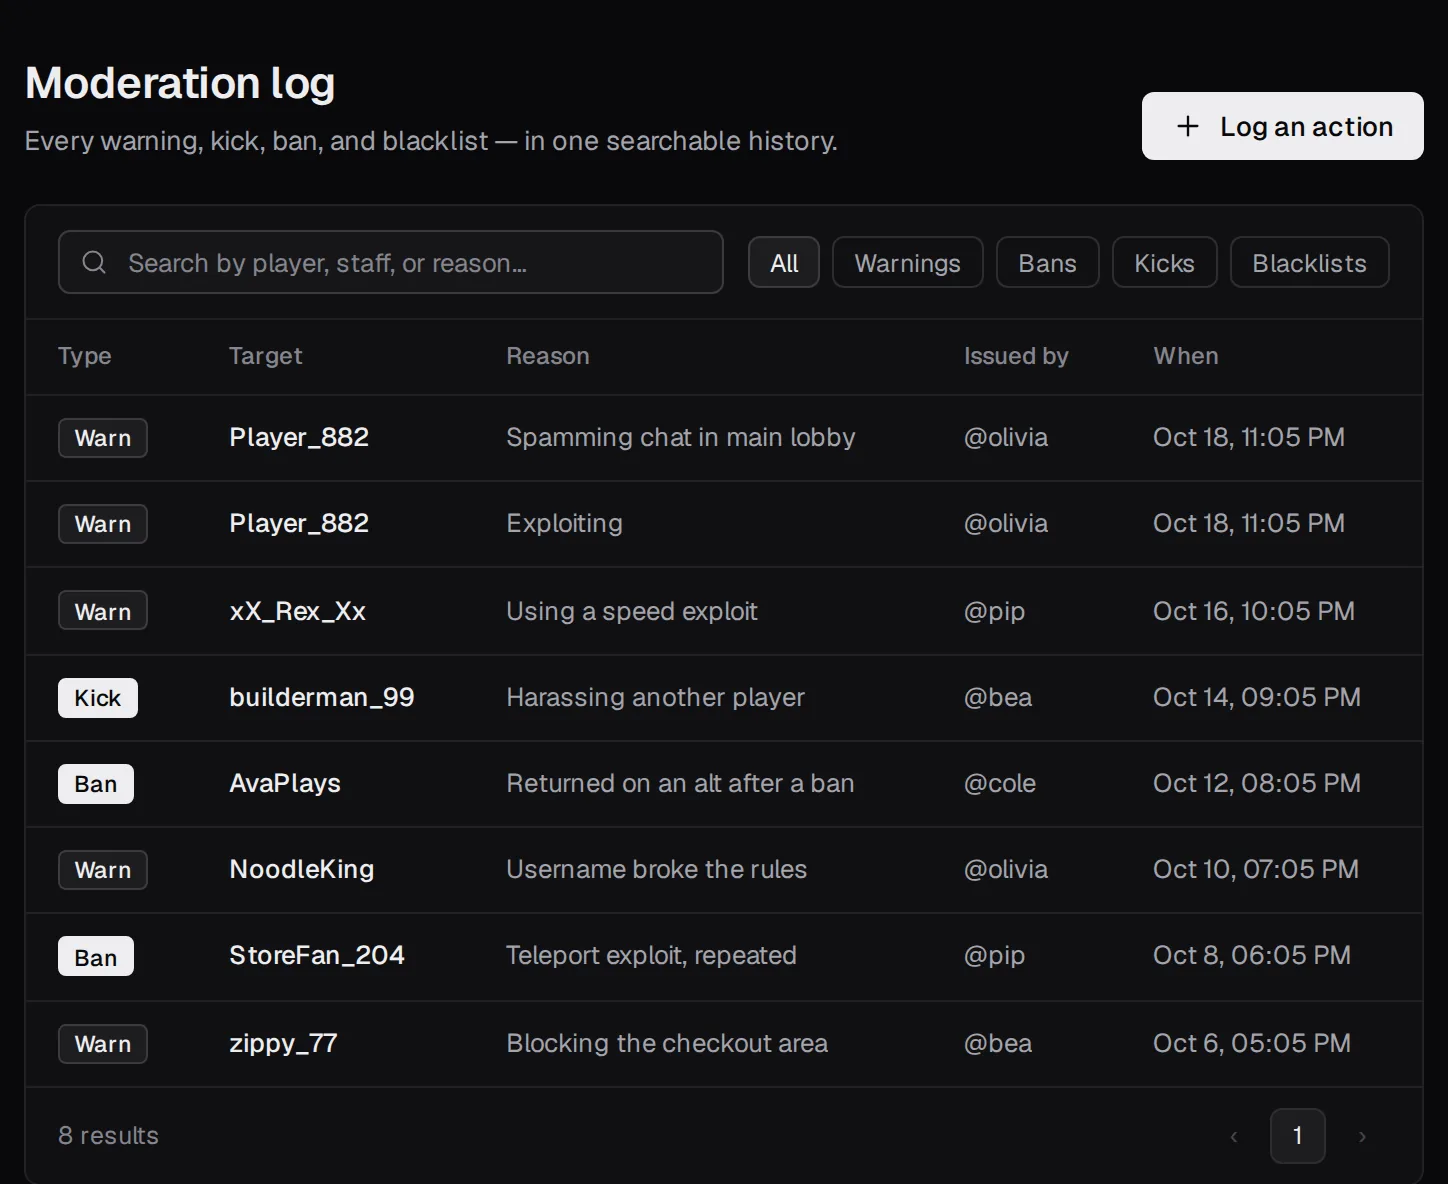Viewport: 1448px width, 1184px height.
Task: Click reason Spamming chat in main lobby
Action: [680, 437]
